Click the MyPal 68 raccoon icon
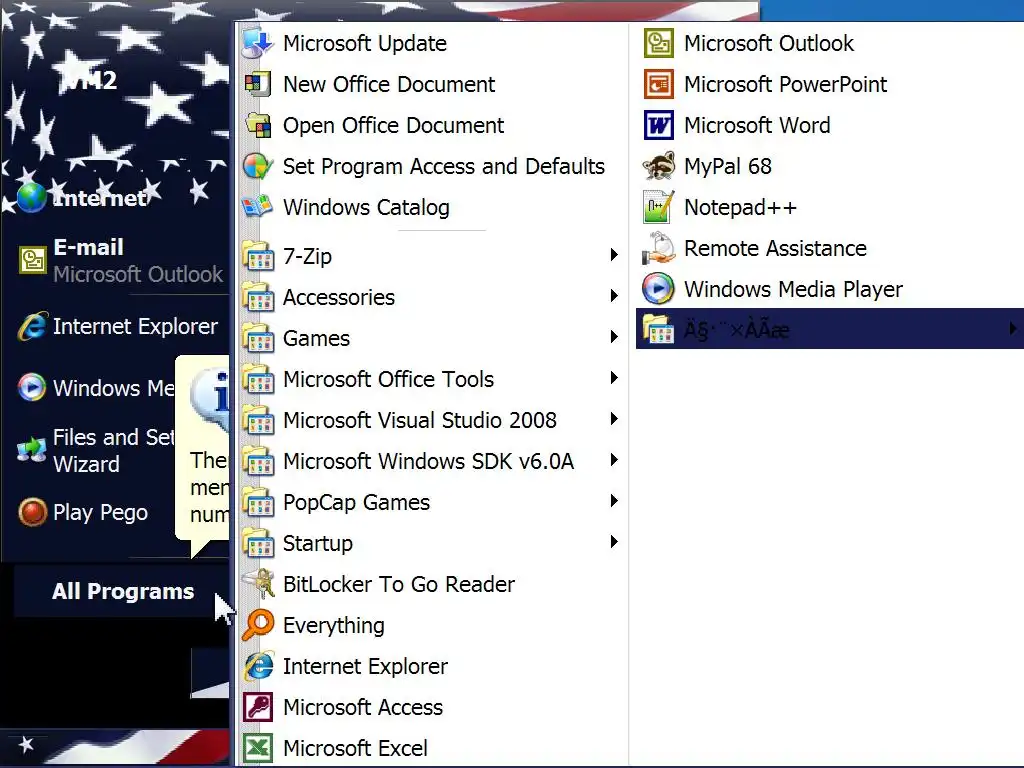Screen dimensions: 1024x768 658,167
